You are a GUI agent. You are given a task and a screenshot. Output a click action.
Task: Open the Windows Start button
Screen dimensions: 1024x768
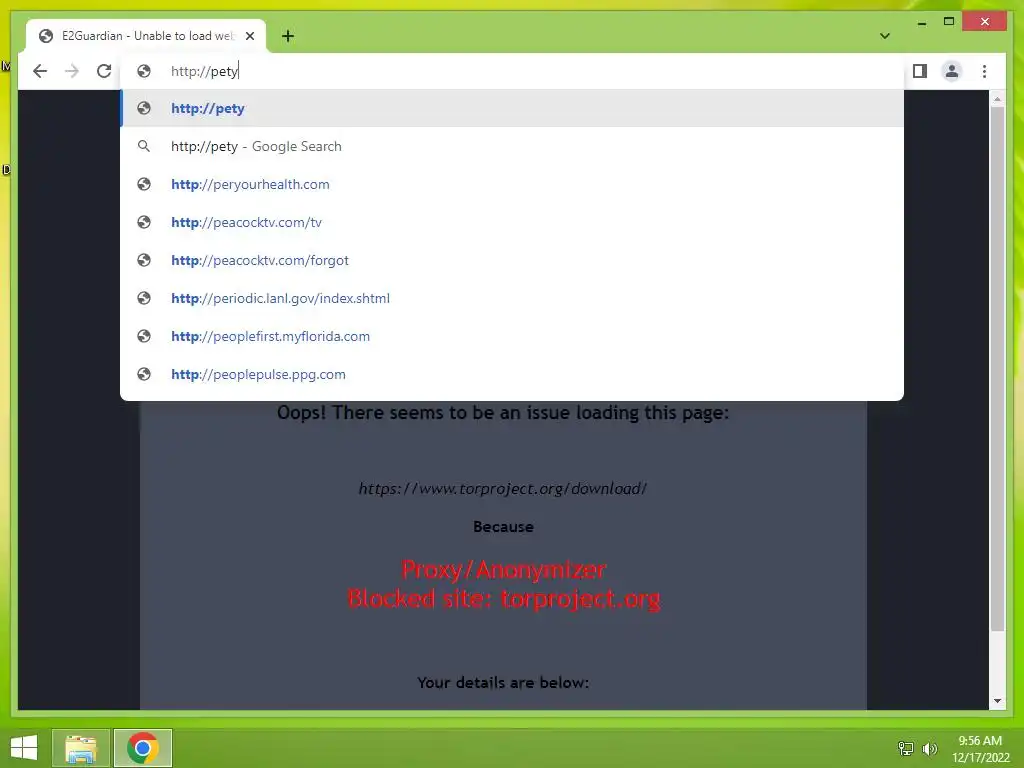(24, 748)
